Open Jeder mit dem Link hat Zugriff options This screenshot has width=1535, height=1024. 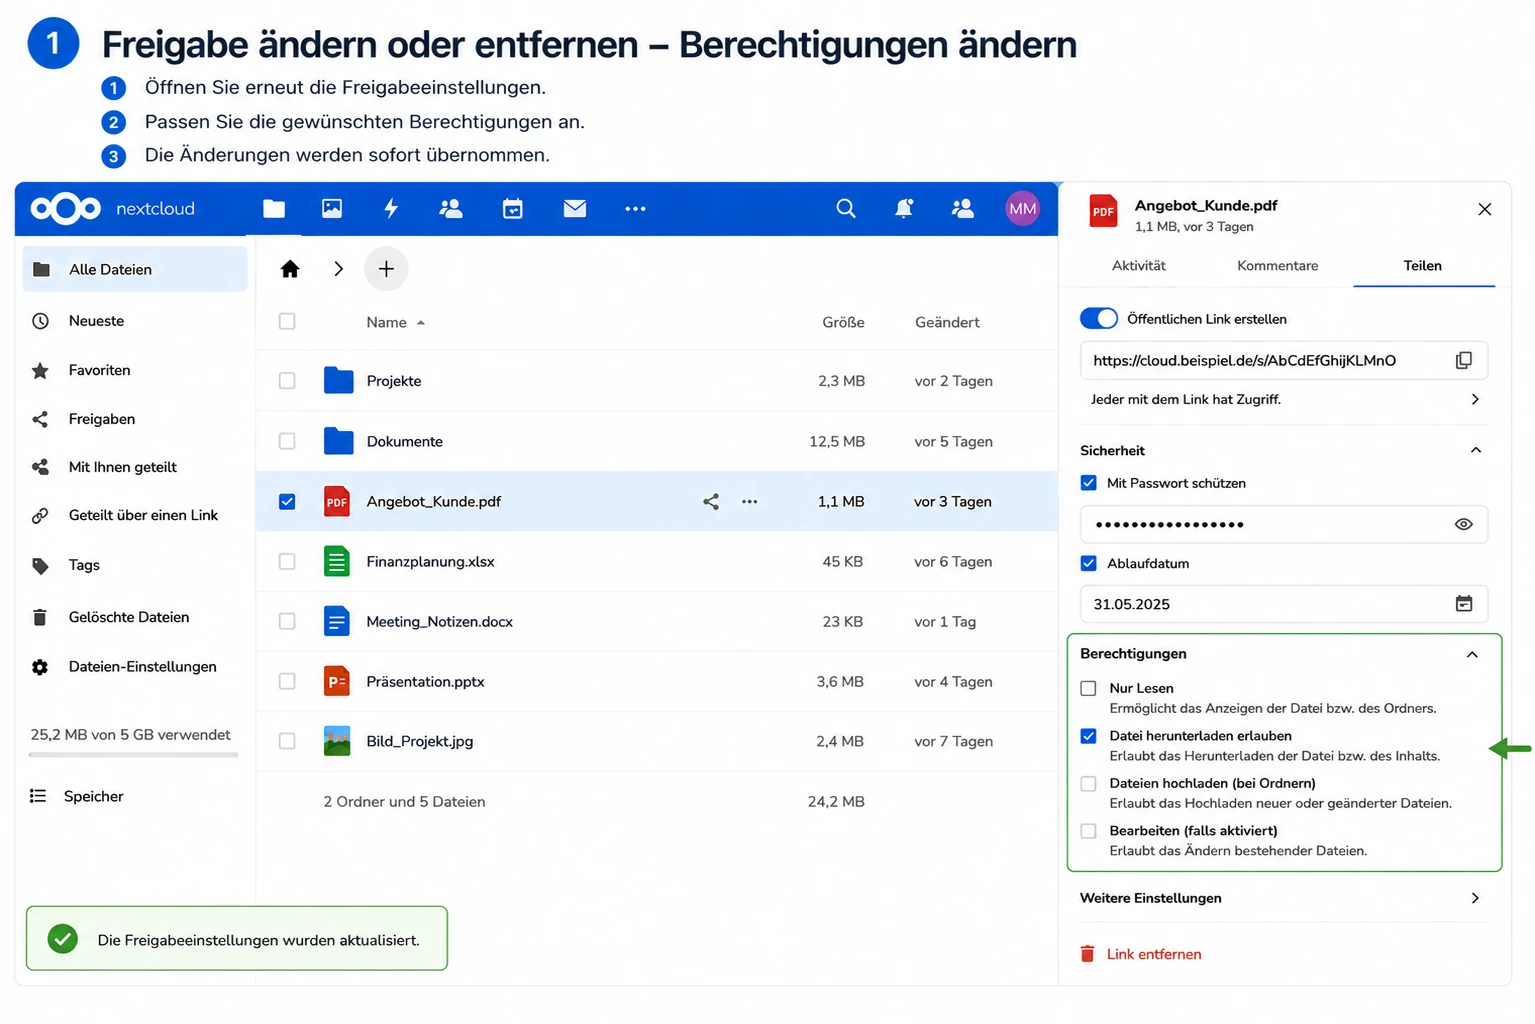click(1284, 399)
